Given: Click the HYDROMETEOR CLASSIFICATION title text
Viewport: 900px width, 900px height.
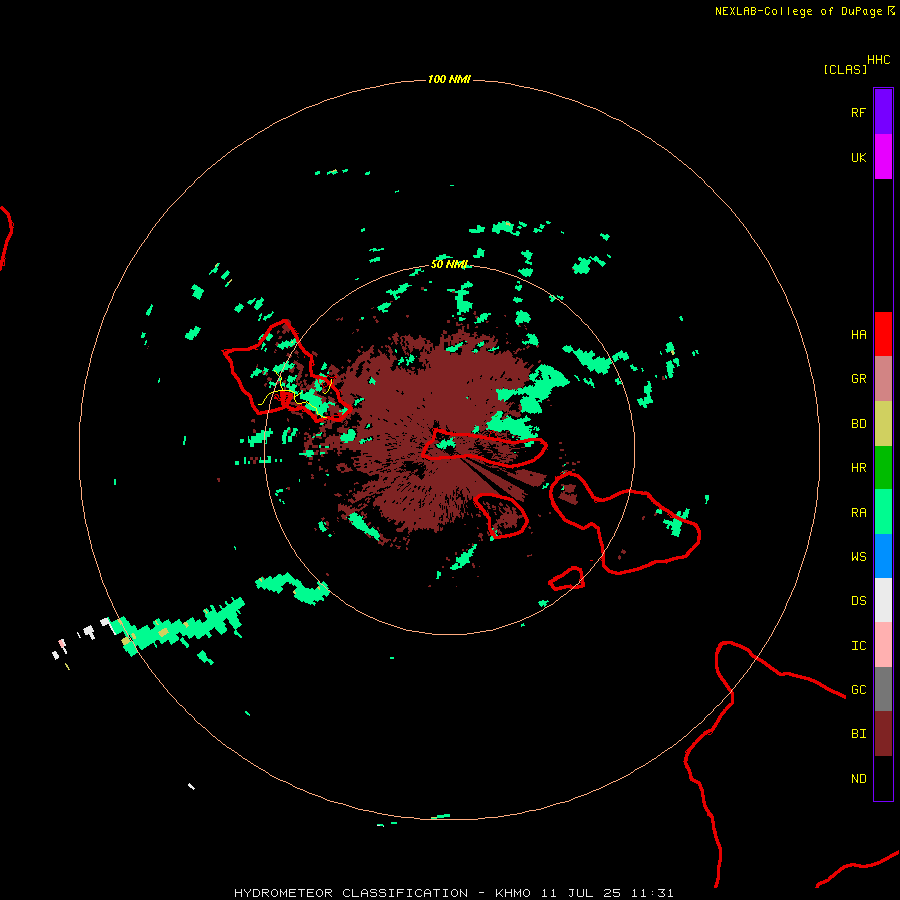Looking at the screenshot, I should click(351, 893).
